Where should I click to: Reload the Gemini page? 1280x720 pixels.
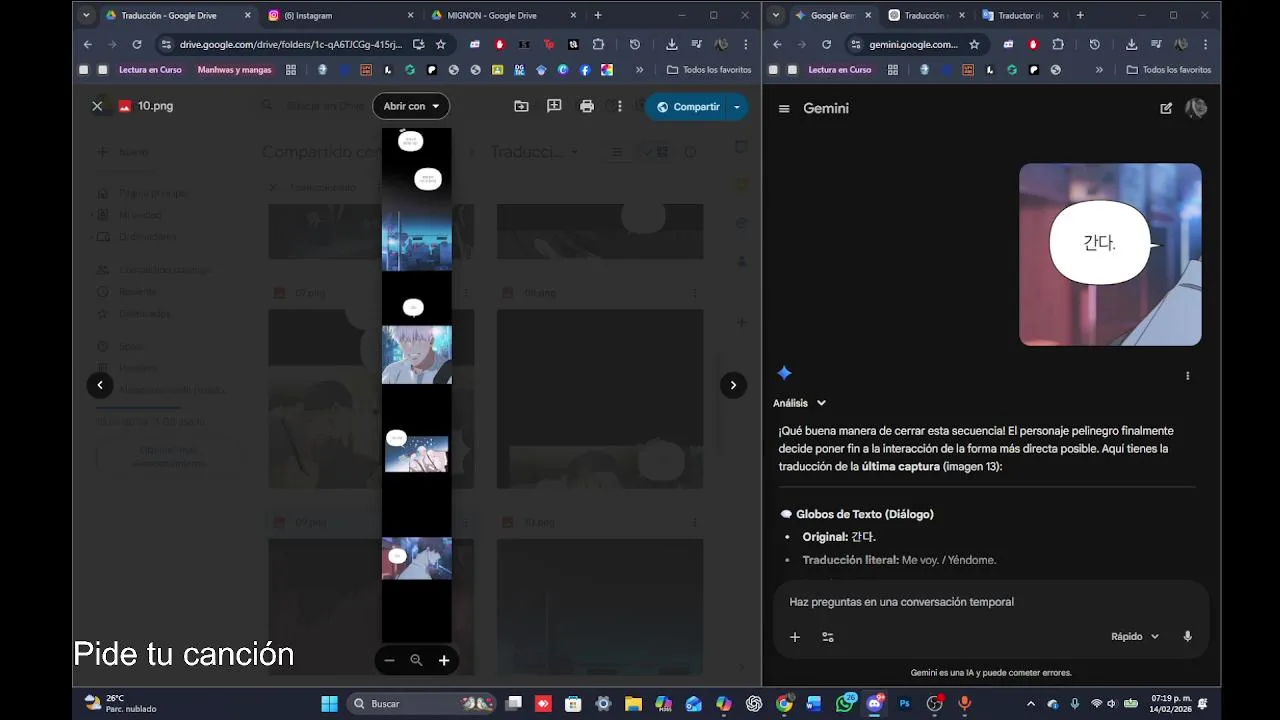(x=826, y=44)
